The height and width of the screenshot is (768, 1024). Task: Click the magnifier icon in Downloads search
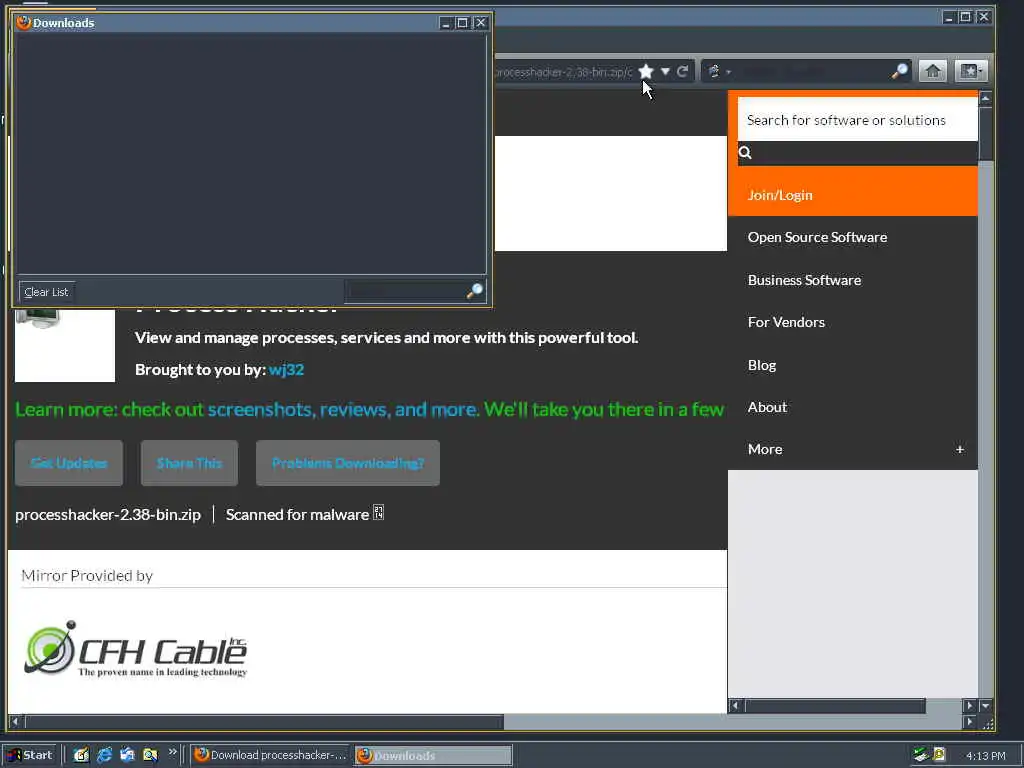[x=475, y=291]
